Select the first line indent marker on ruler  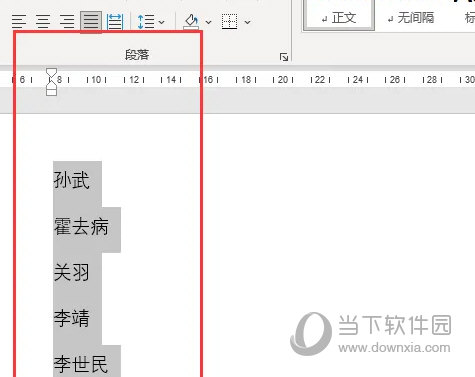pos(51,74)
